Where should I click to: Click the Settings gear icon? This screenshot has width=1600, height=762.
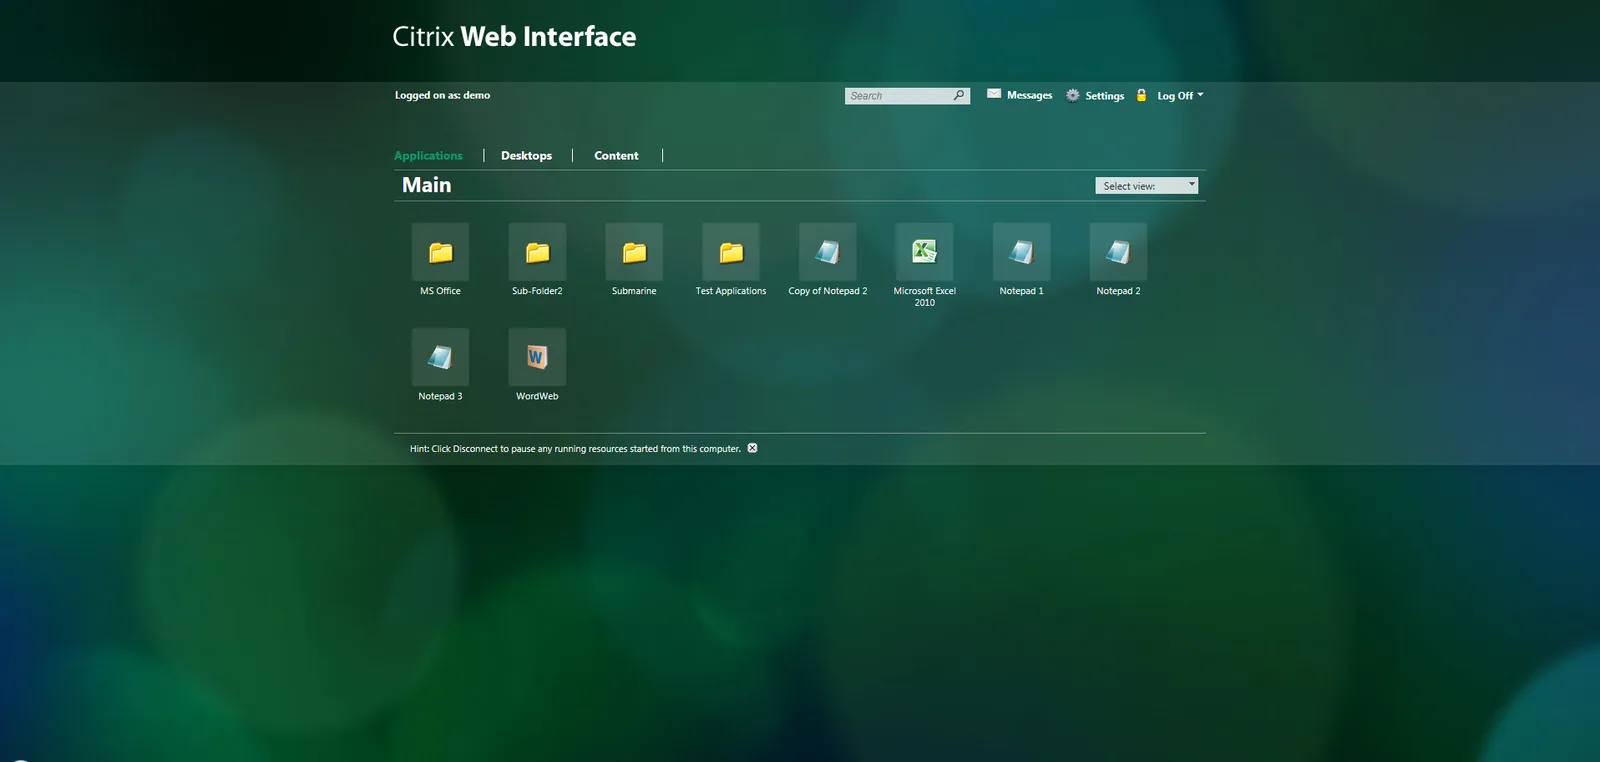(1073, 95)
